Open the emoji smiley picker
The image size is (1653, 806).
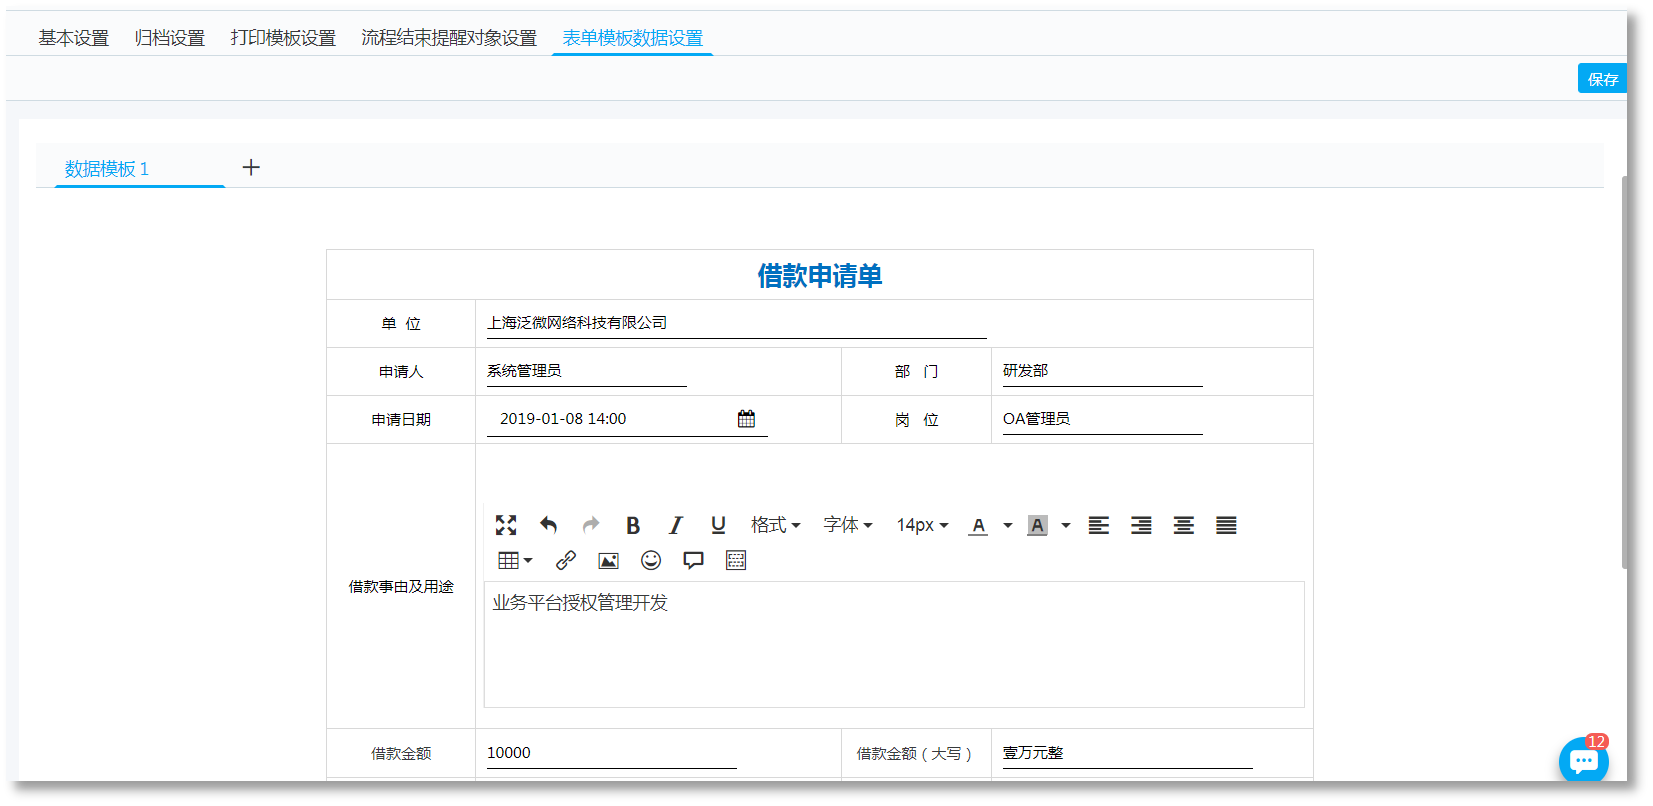[x=651, y=560]
